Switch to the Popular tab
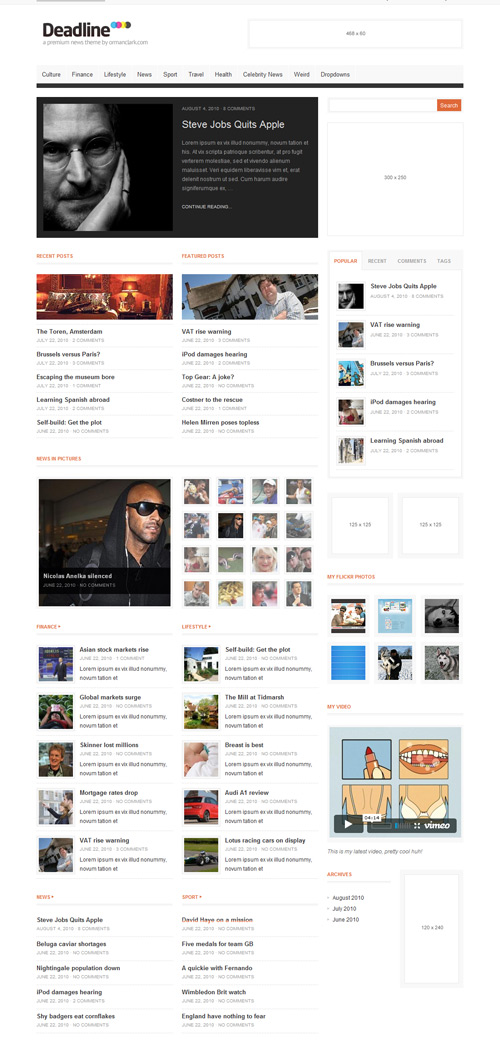500x1044 pixels. tap(345, 261)
